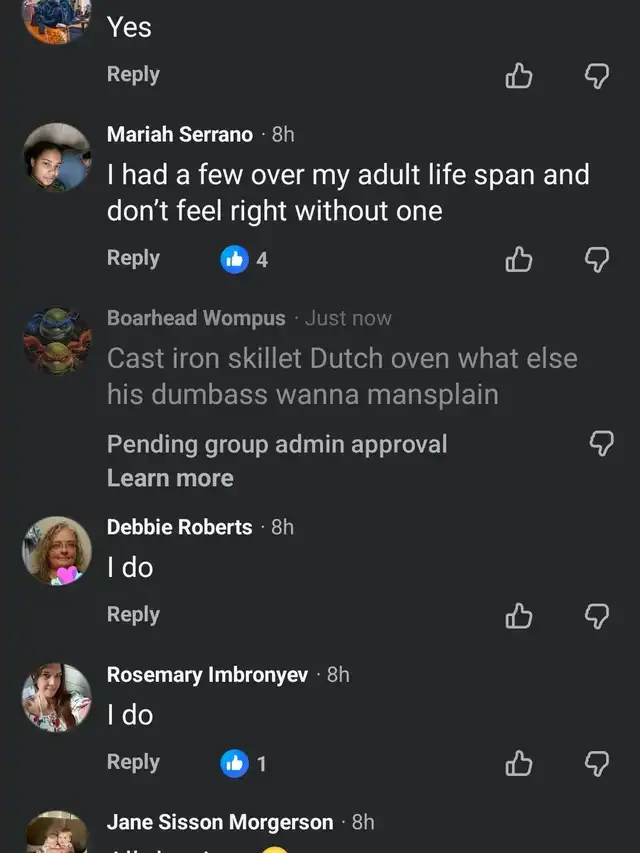Thumbs down Debbie Roberts' comment

point(597,616)
